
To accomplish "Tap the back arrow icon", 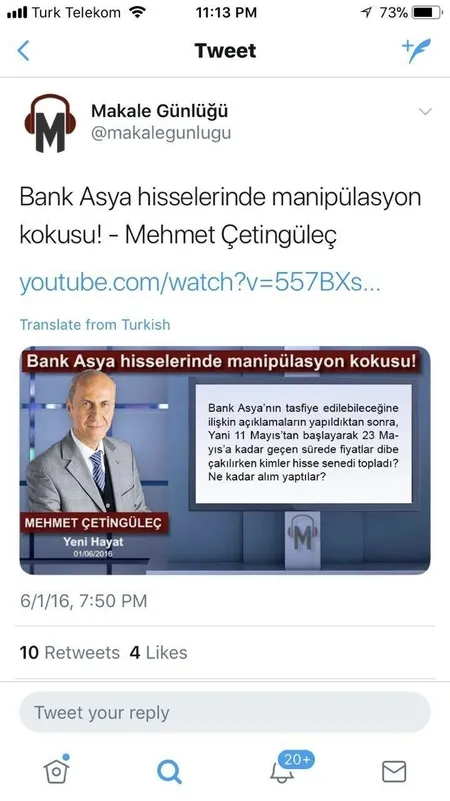I will click(x=23, y=51).
